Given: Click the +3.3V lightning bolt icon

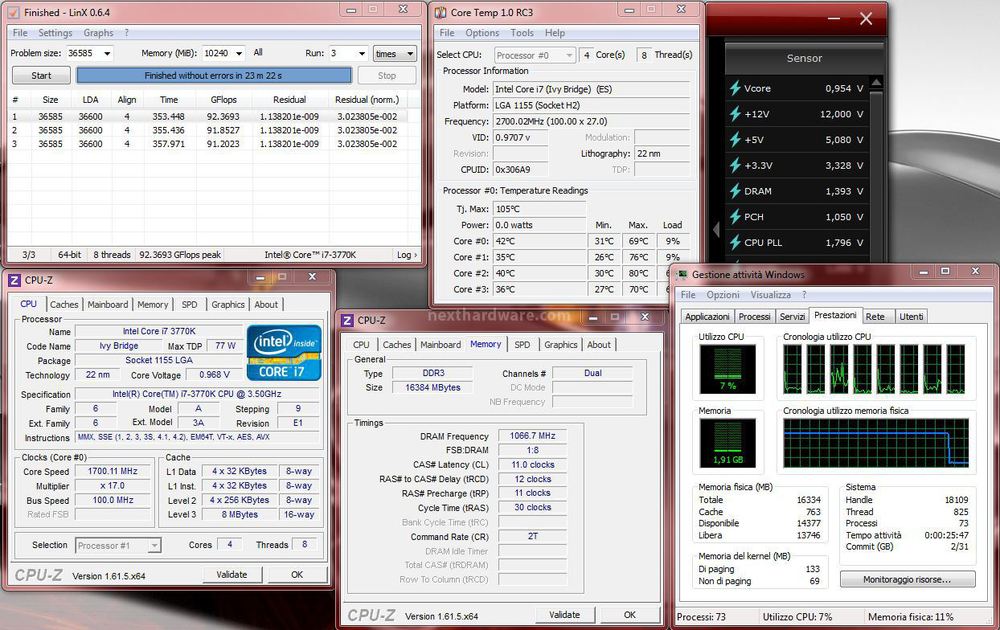Looking at the screenshot, I should tap(735, 165).
